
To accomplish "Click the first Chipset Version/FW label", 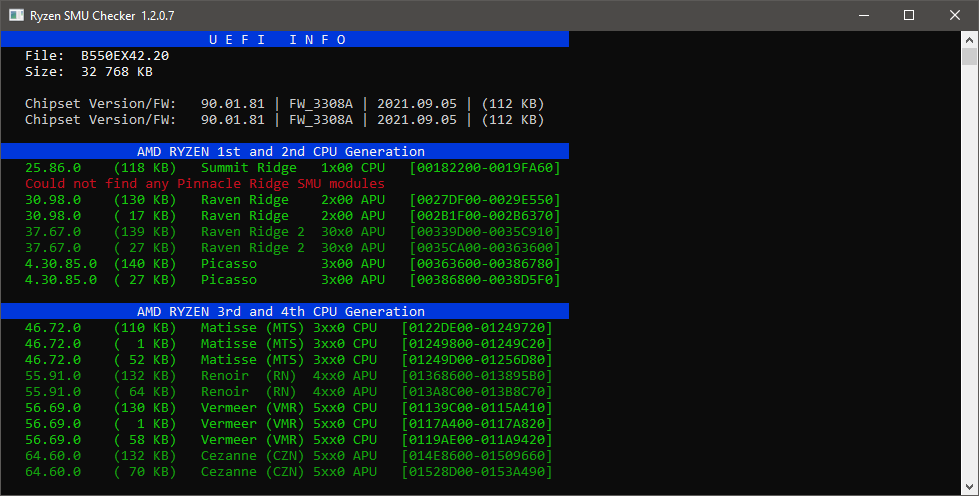I will 101,104.
